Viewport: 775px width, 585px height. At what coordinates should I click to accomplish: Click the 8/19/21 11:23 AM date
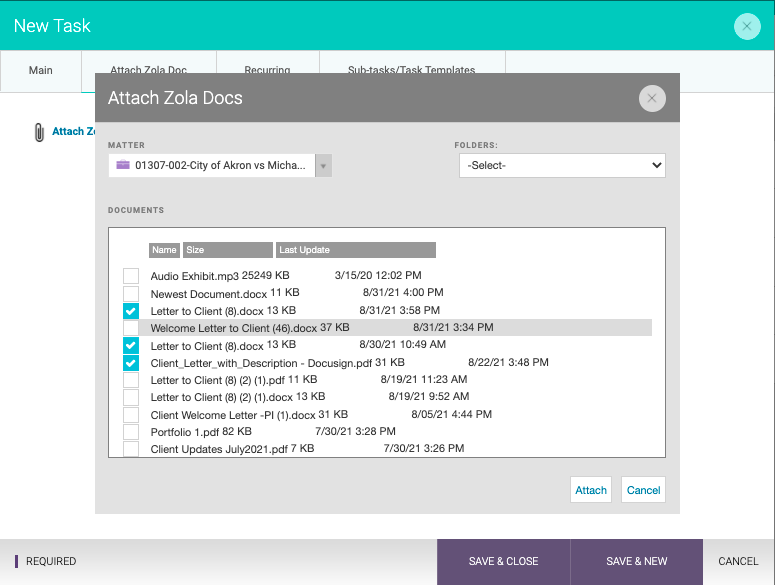tap(424, 379)
